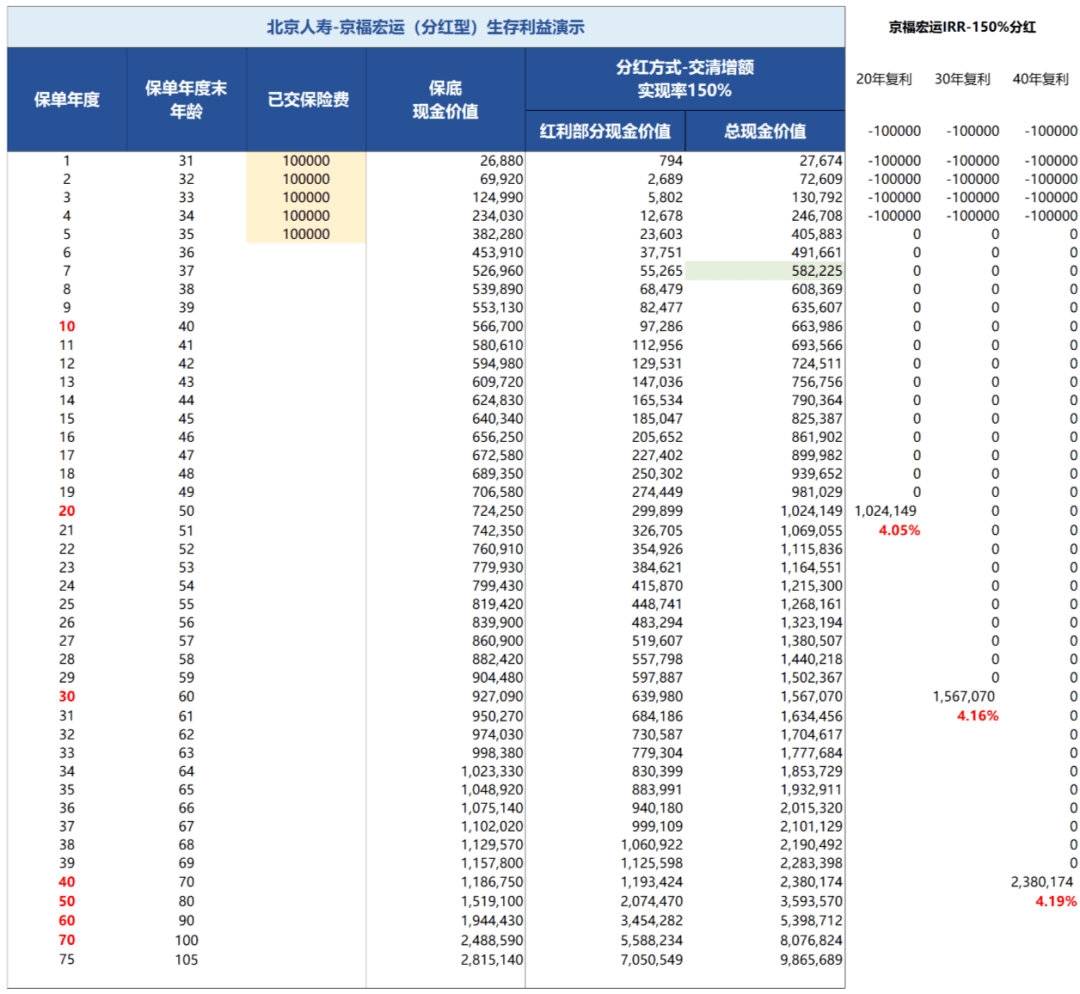The image size is (1080, 994).
Task: Click the total cash value 1,268,161
Action: coord(811,604)
